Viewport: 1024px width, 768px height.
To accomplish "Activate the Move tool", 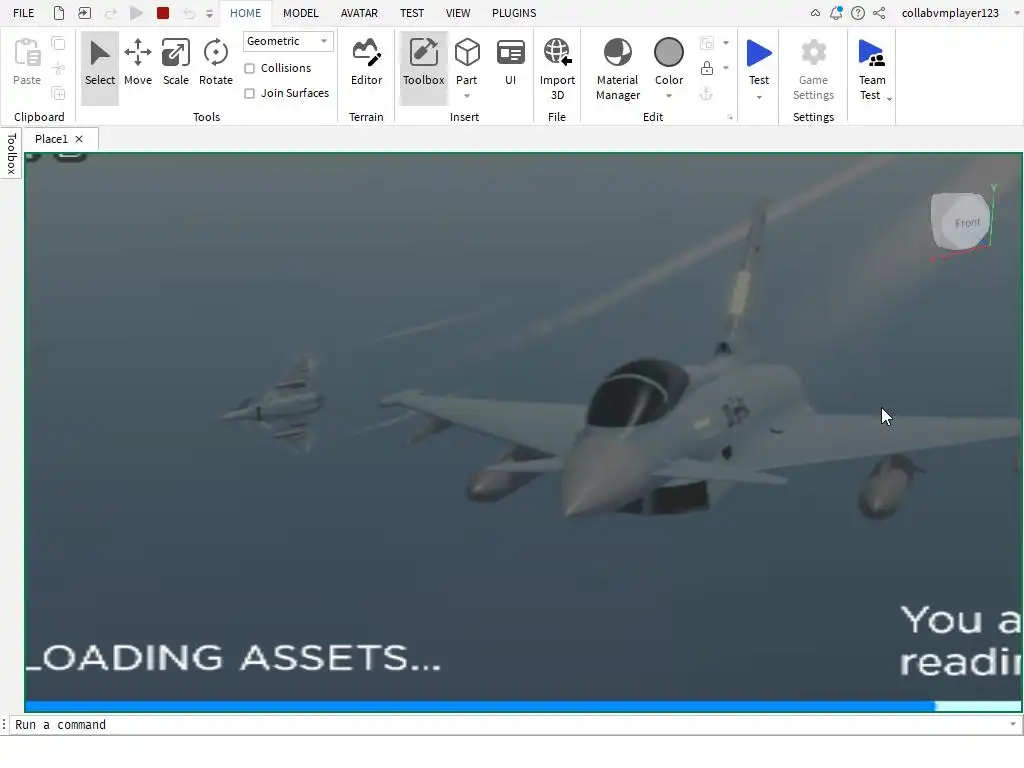I will click(138, 63).
